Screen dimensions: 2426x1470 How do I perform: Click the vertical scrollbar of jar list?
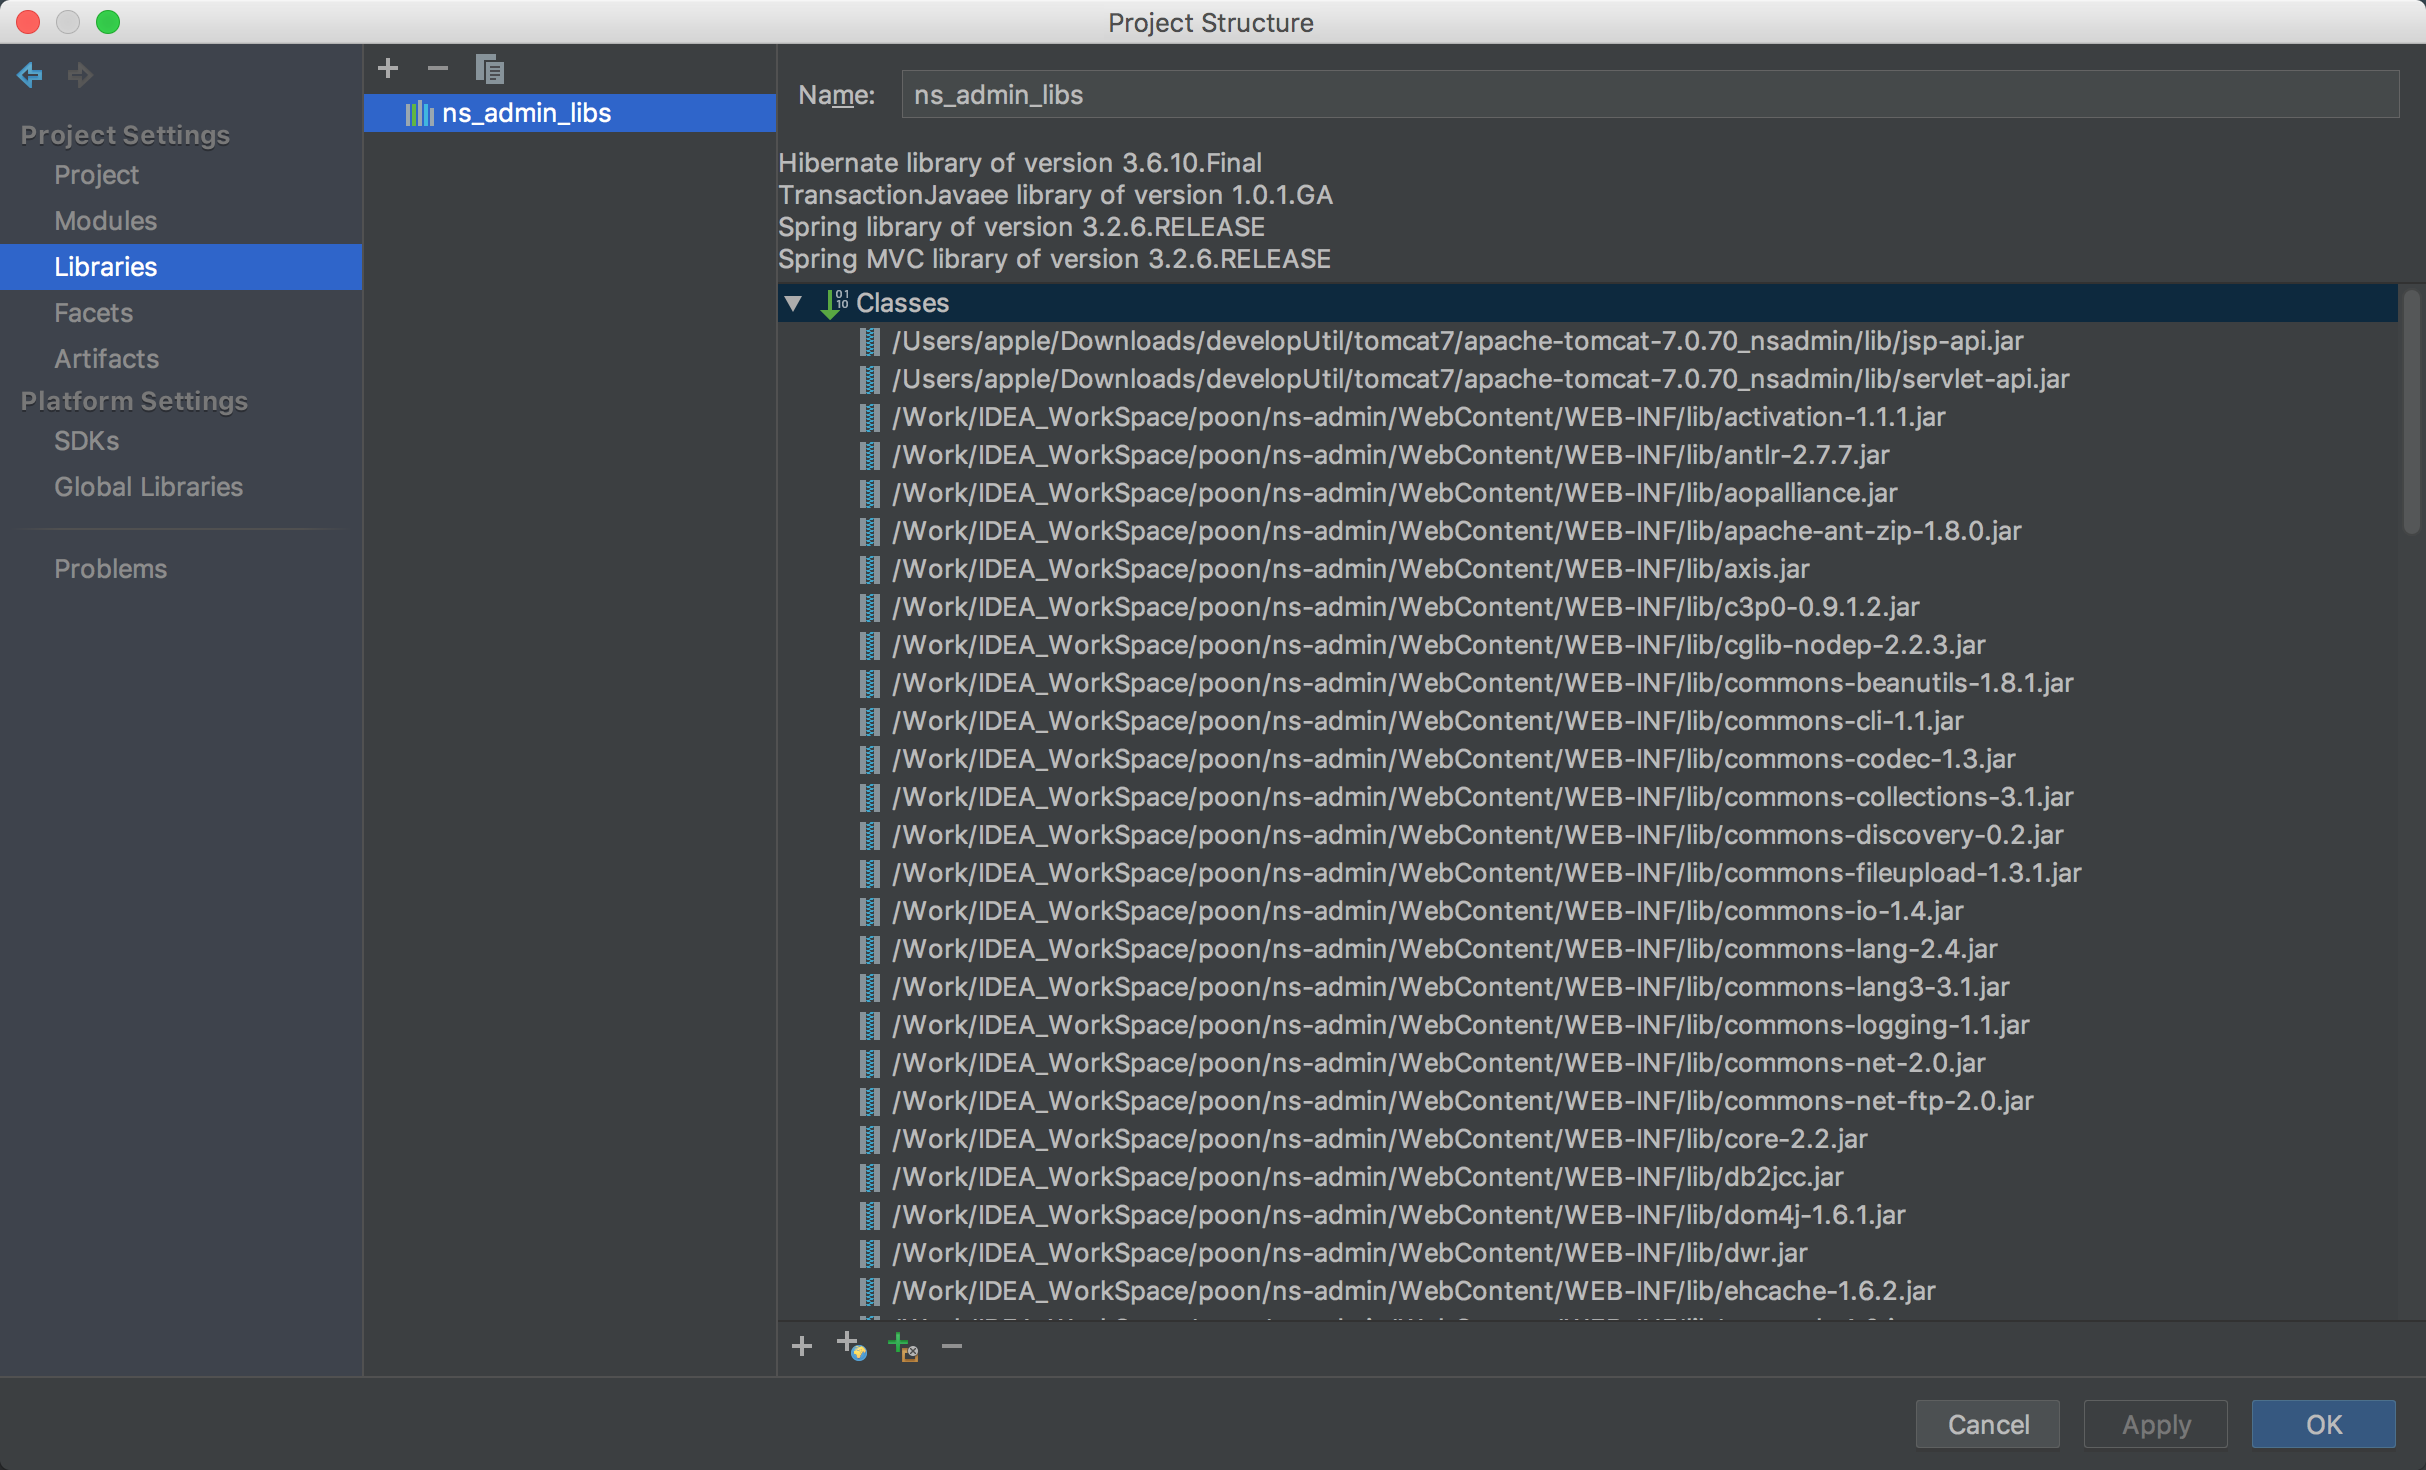pyautogui.click(x=2410, y=410)
